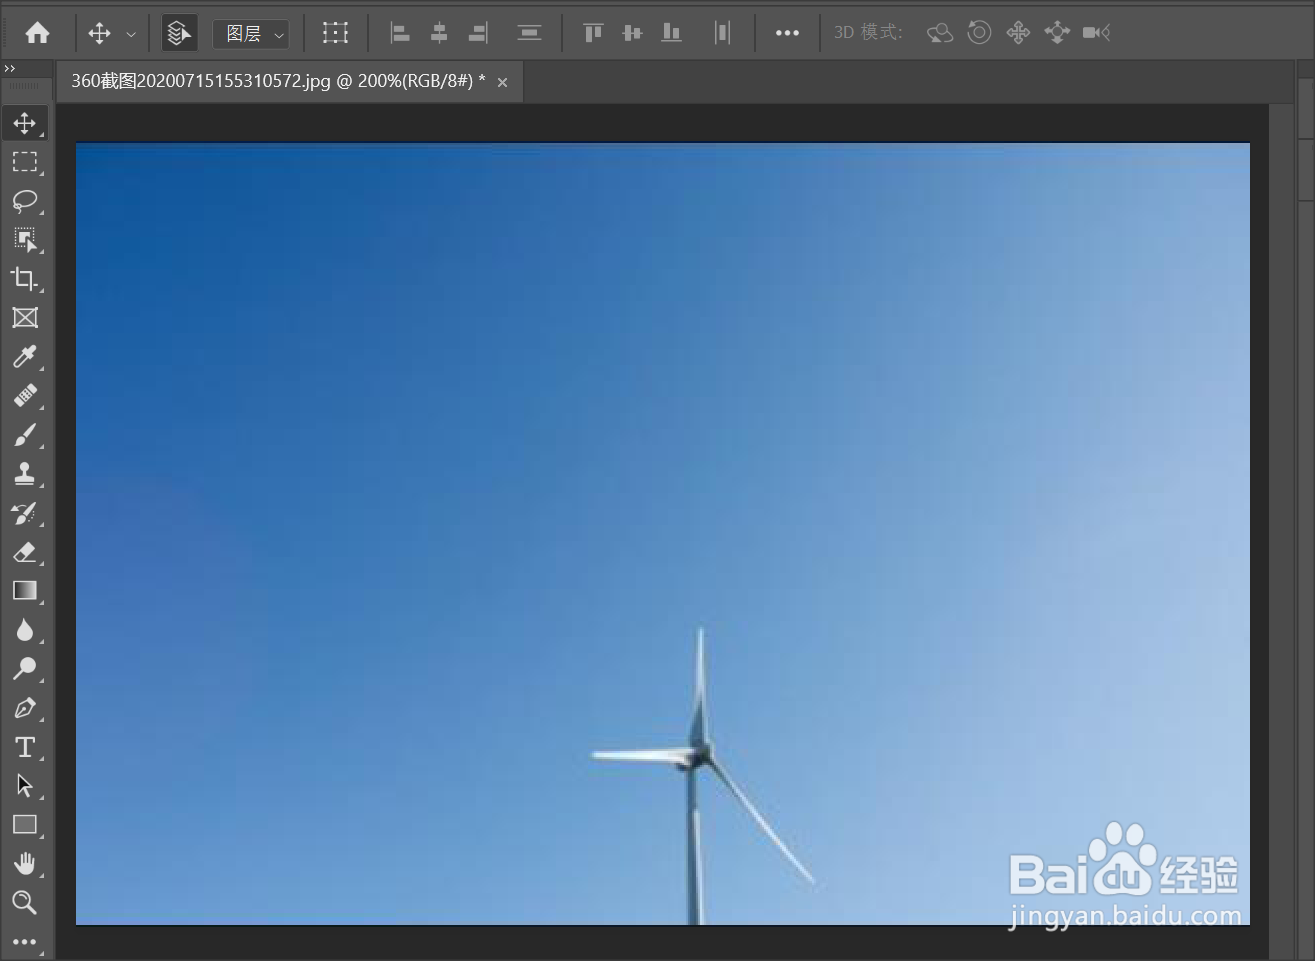Open the three-dots align options menu
Image resolution: width=1315 pixels, height=961 pixels.
coord(787,33)
